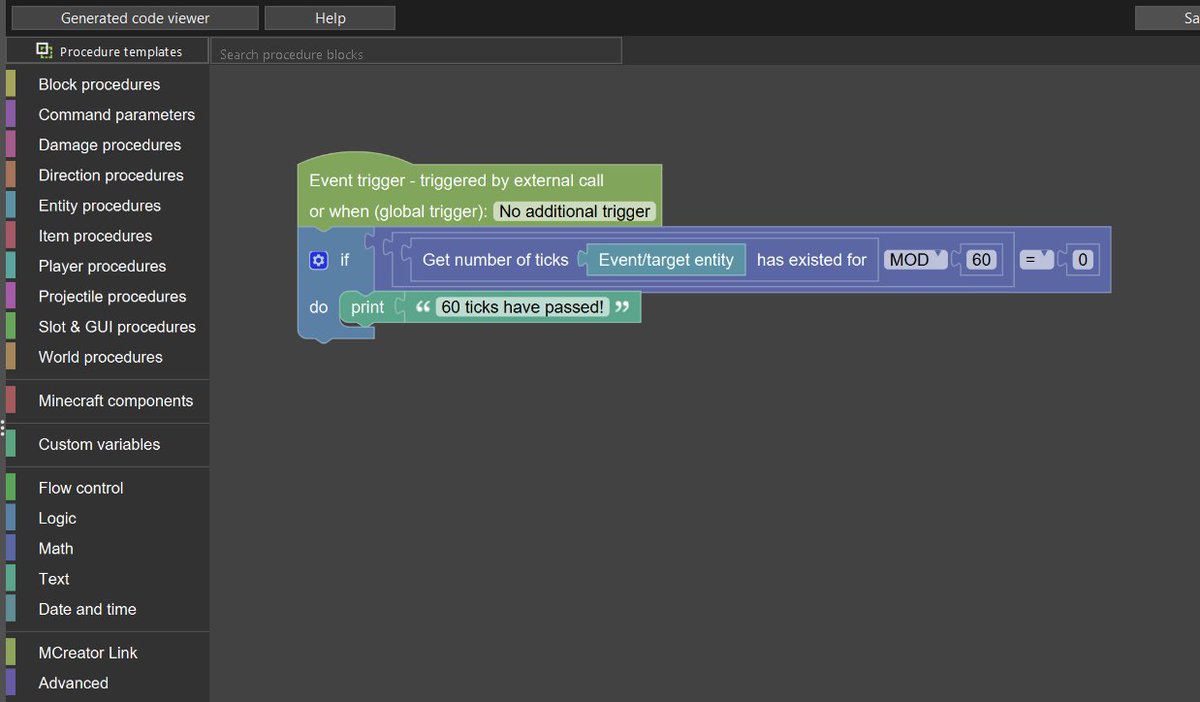Open Slot & GUI procedures category
1200x702 pixels.
117,327
